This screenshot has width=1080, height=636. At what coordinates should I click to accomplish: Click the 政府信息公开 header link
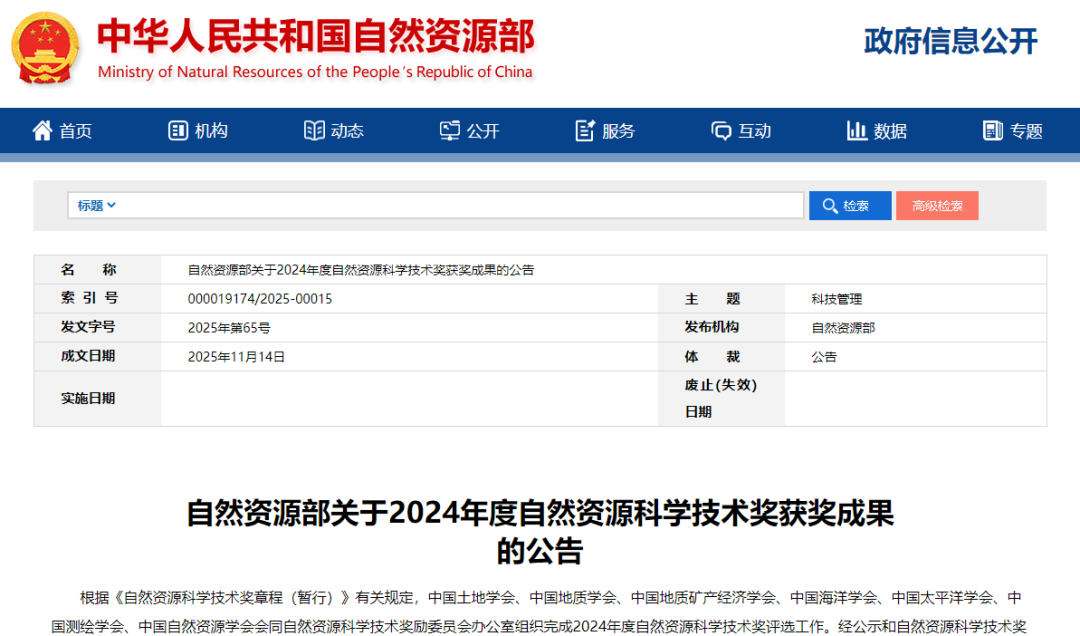(x=950, y=41)
